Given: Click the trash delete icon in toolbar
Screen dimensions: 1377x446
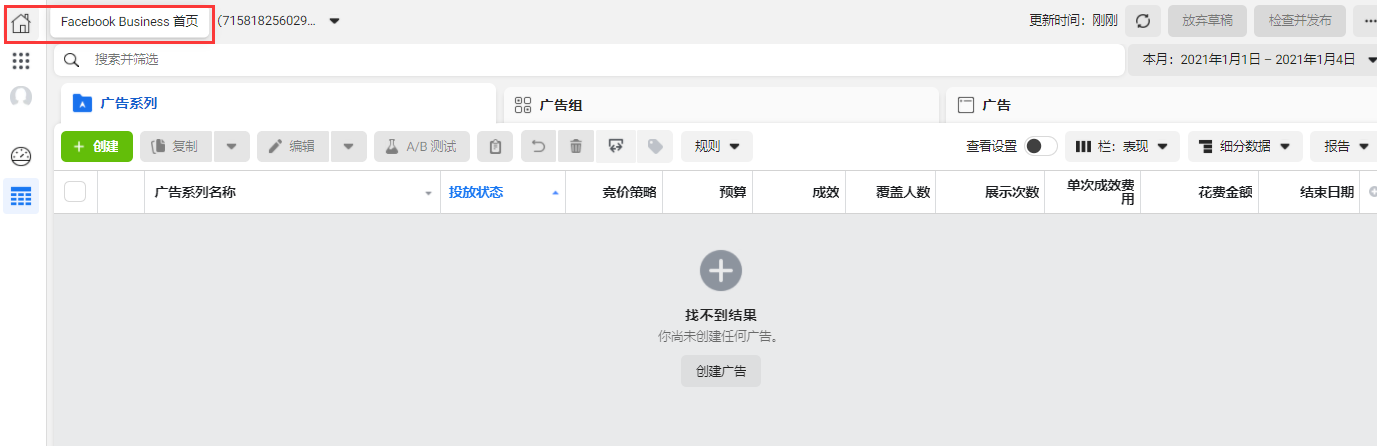Looking at the screenshot, I should point(576,147).
